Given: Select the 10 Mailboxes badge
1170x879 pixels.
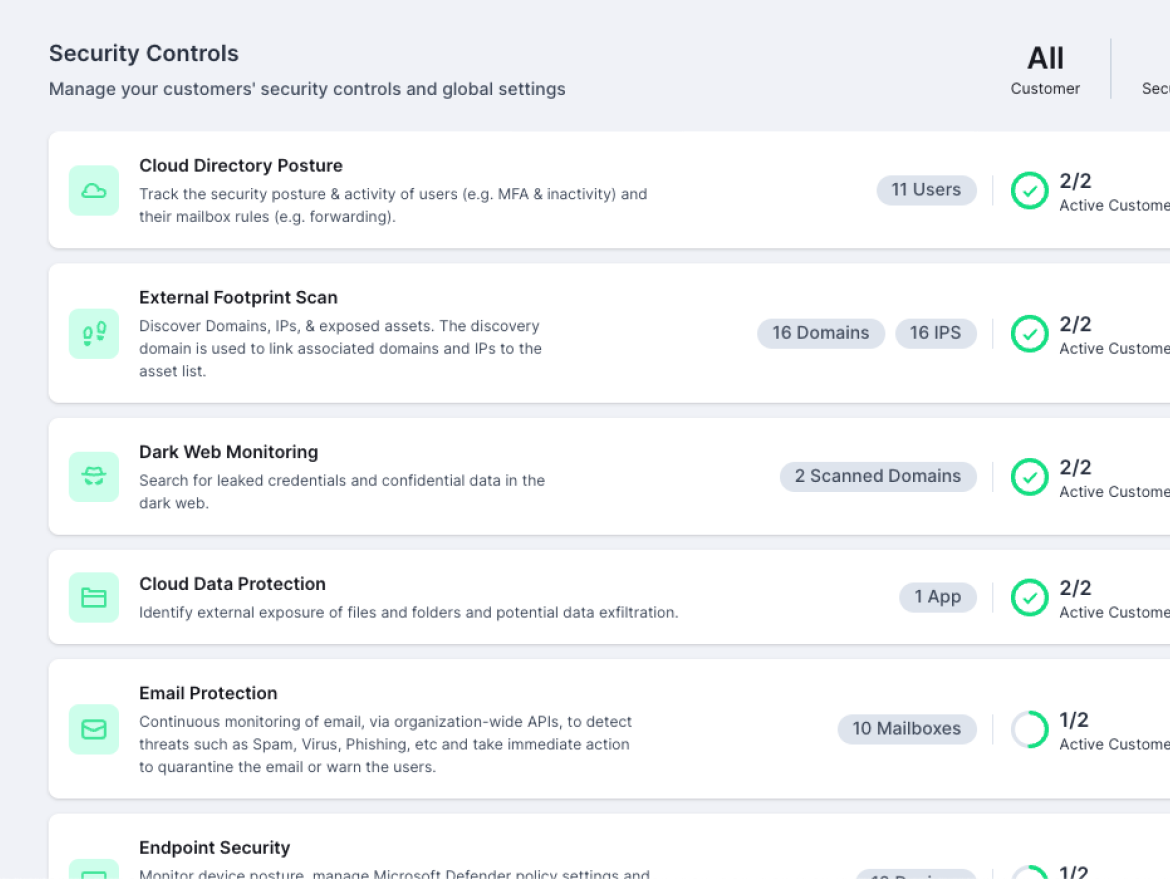Looking at the screenshot, I should (x=906, y=729).
